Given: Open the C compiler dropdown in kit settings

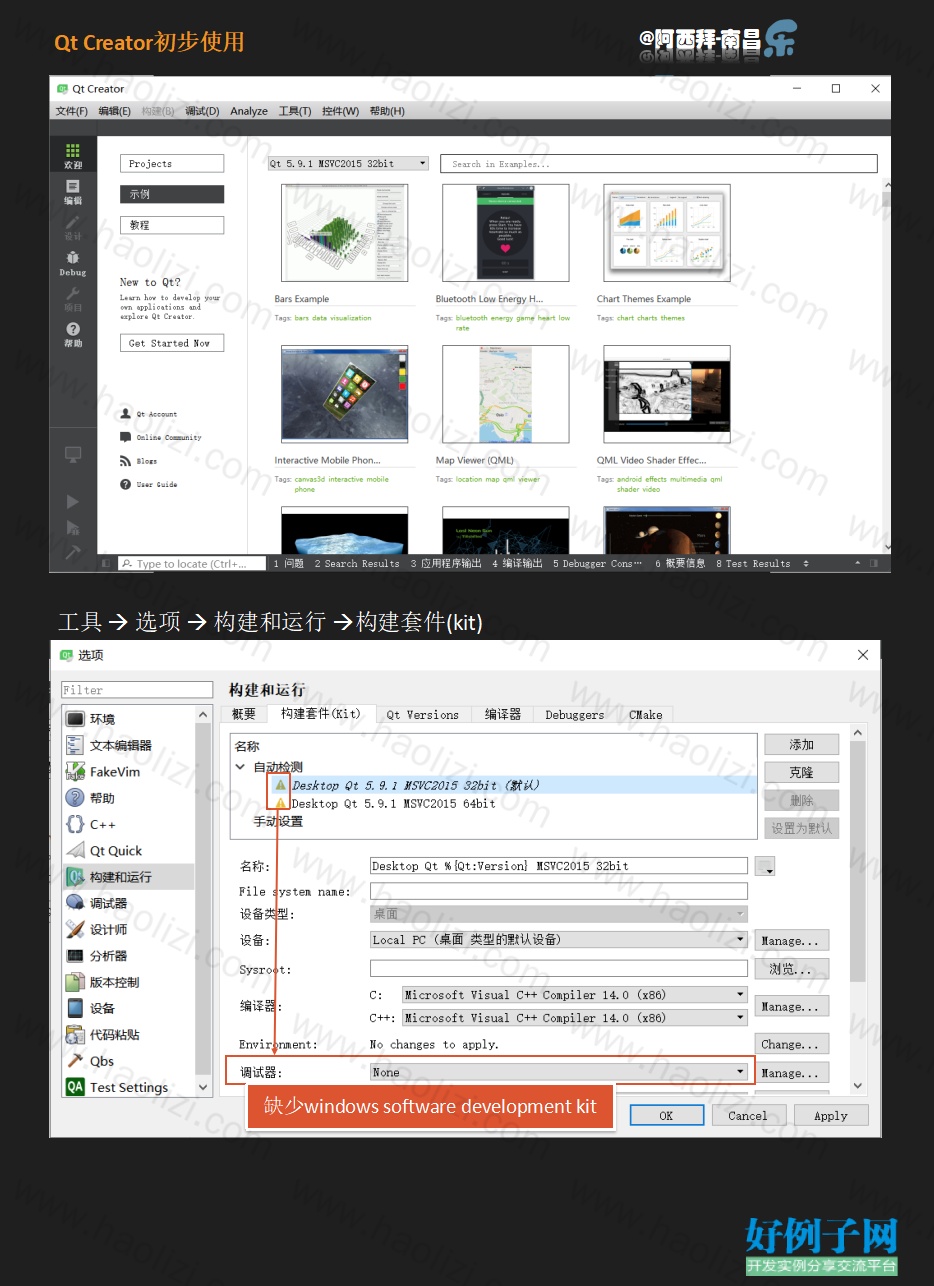Looking at the screenshot, I should pos(575,995).
